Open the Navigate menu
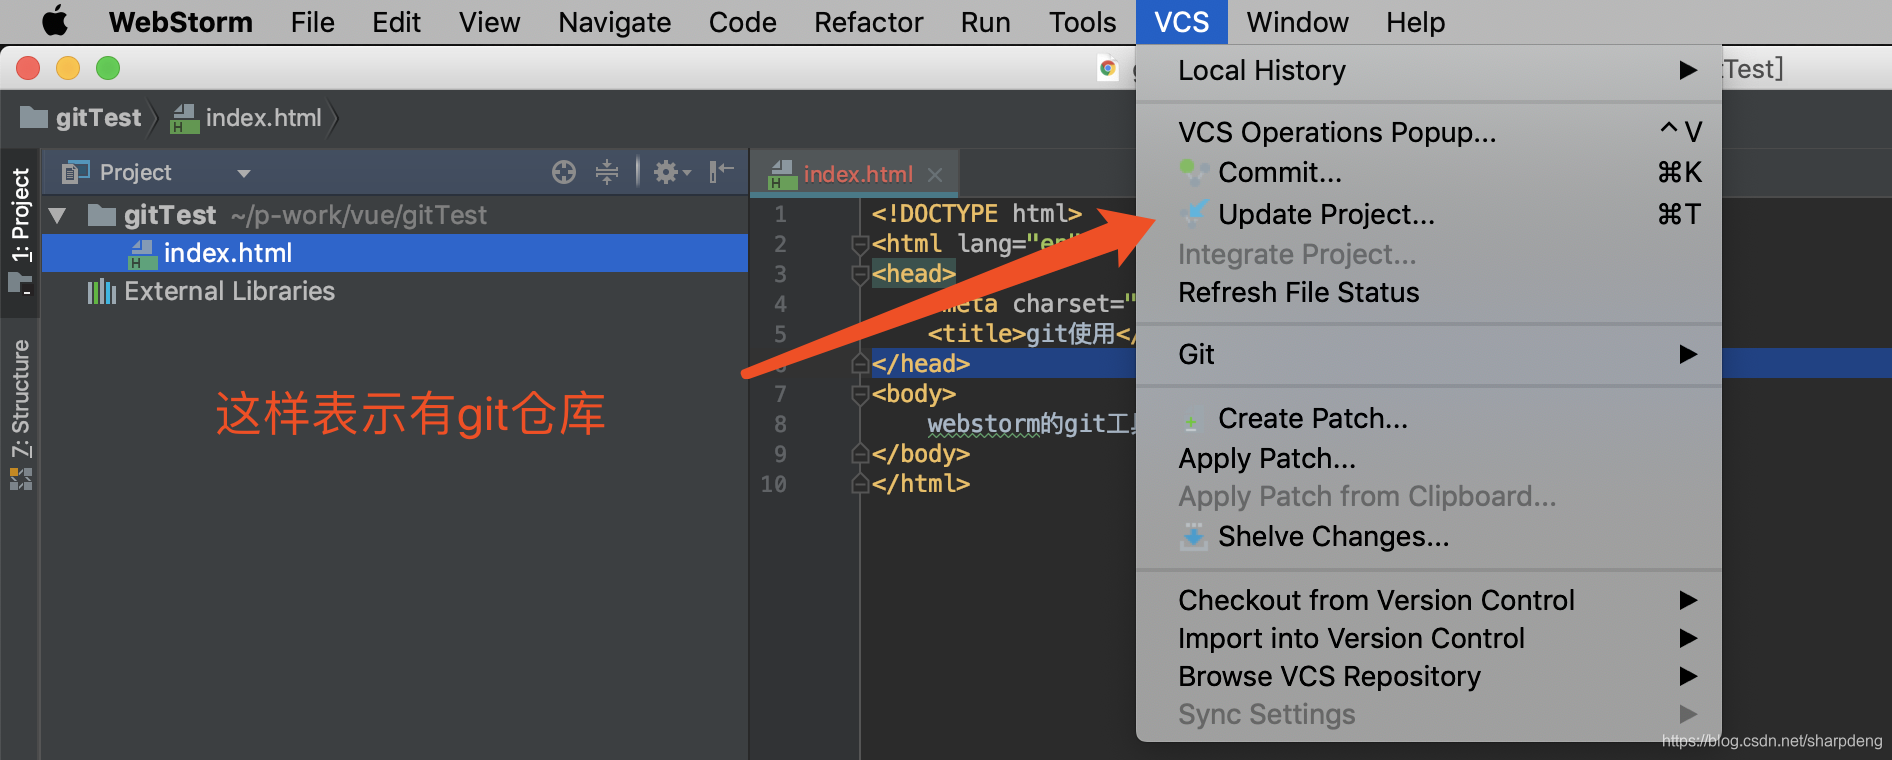The width and height of the screenshot is (1892, 760). click(x=614, y=22)
